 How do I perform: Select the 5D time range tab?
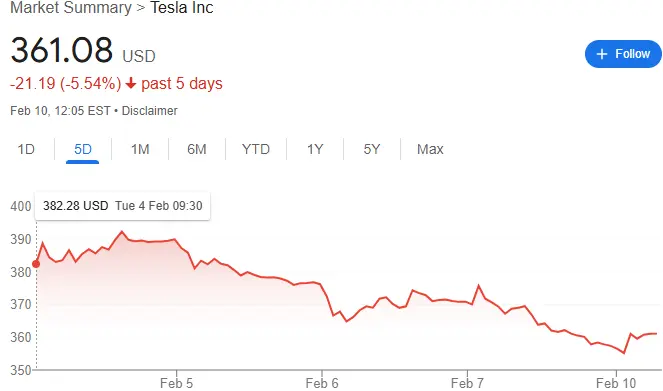pos(82,149)
